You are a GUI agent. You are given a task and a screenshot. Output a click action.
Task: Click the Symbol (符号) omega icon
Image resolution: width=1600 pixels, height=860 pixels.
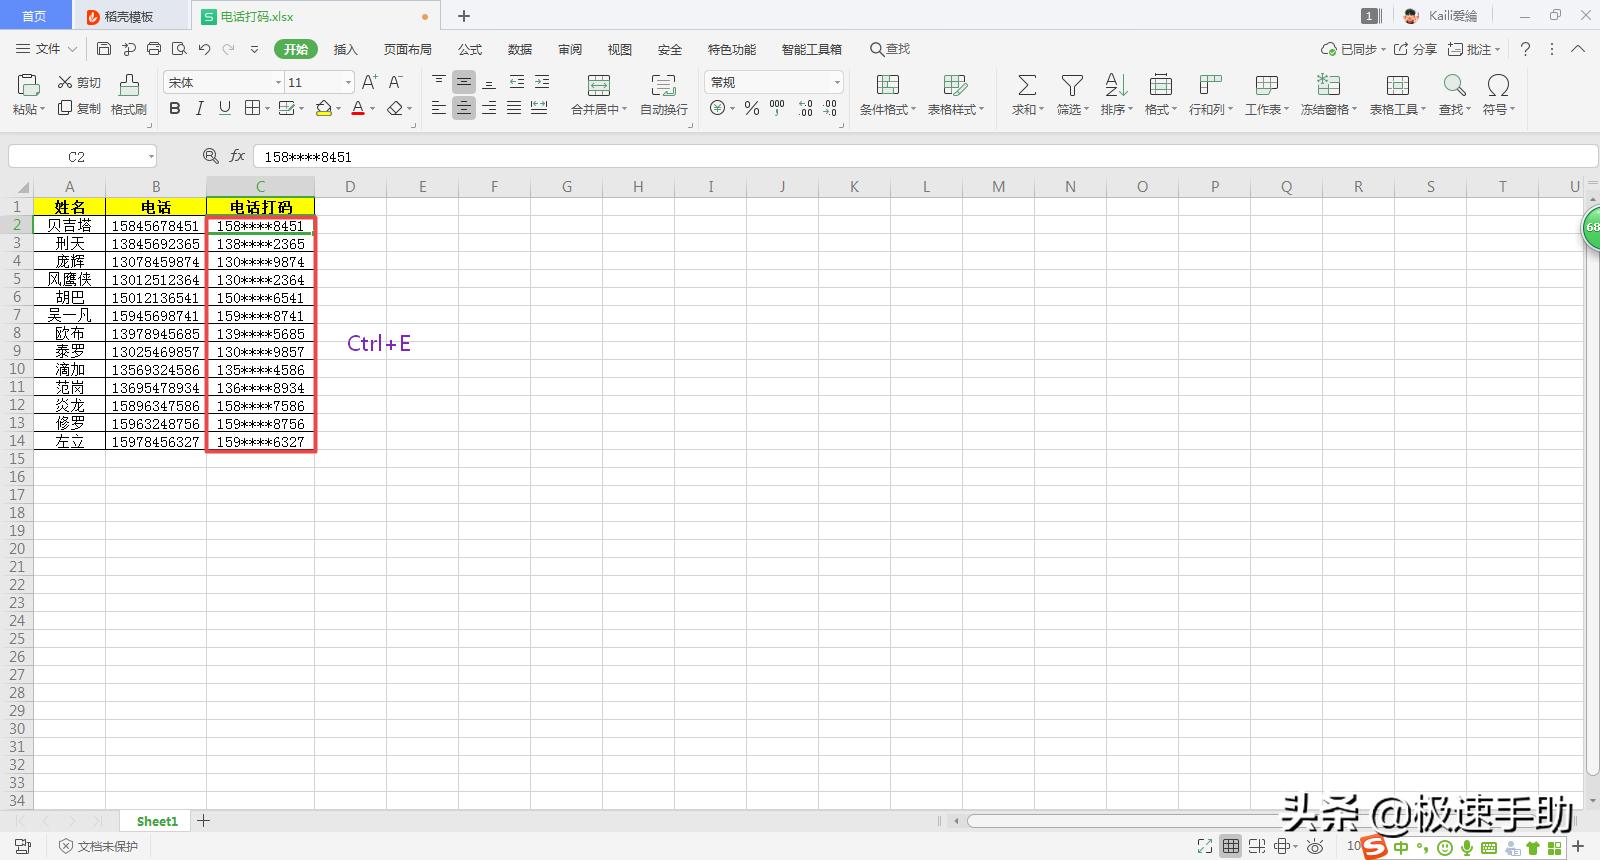coord(1497,86)
